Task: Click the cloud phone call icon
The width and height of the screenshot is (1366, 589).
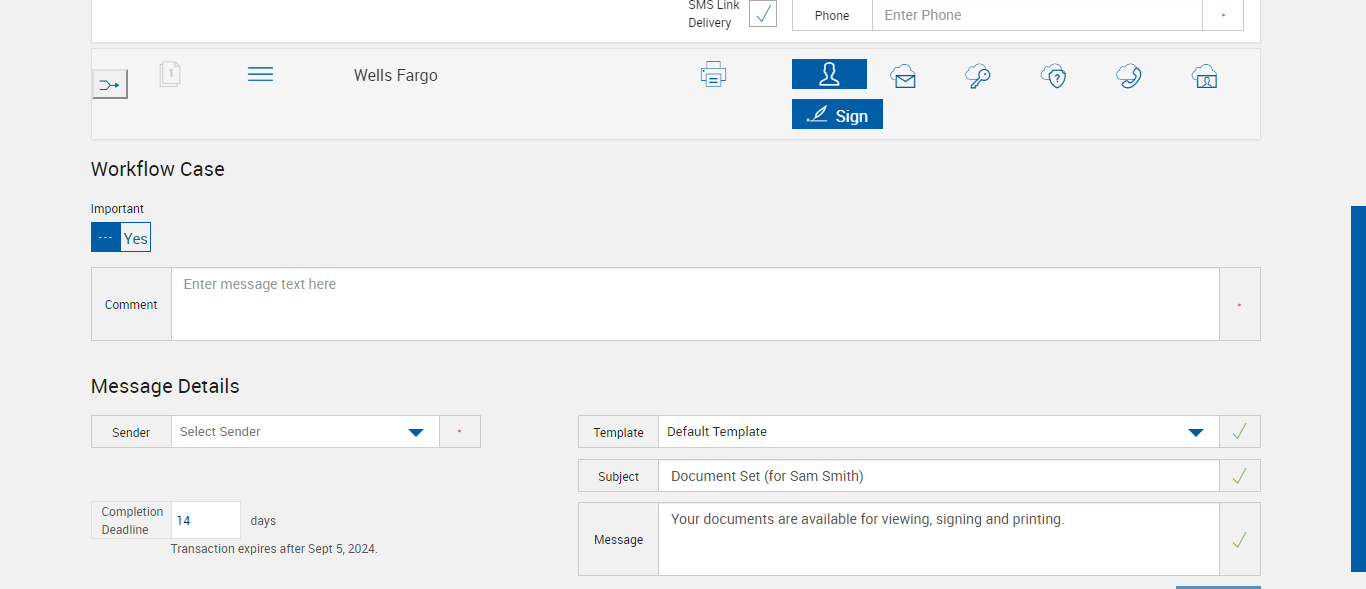Action: point(1129,76)
